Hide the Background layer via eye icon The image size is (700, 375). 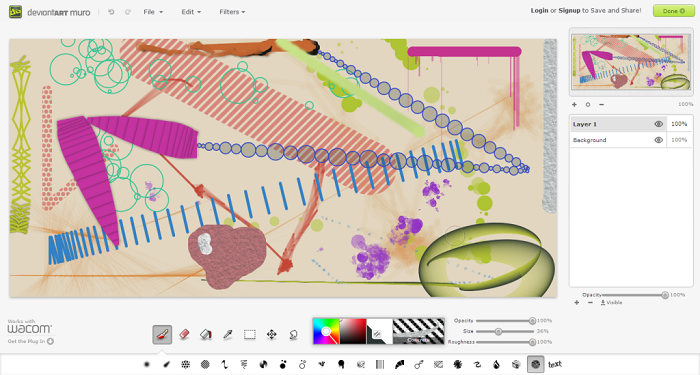coord(658,140)
